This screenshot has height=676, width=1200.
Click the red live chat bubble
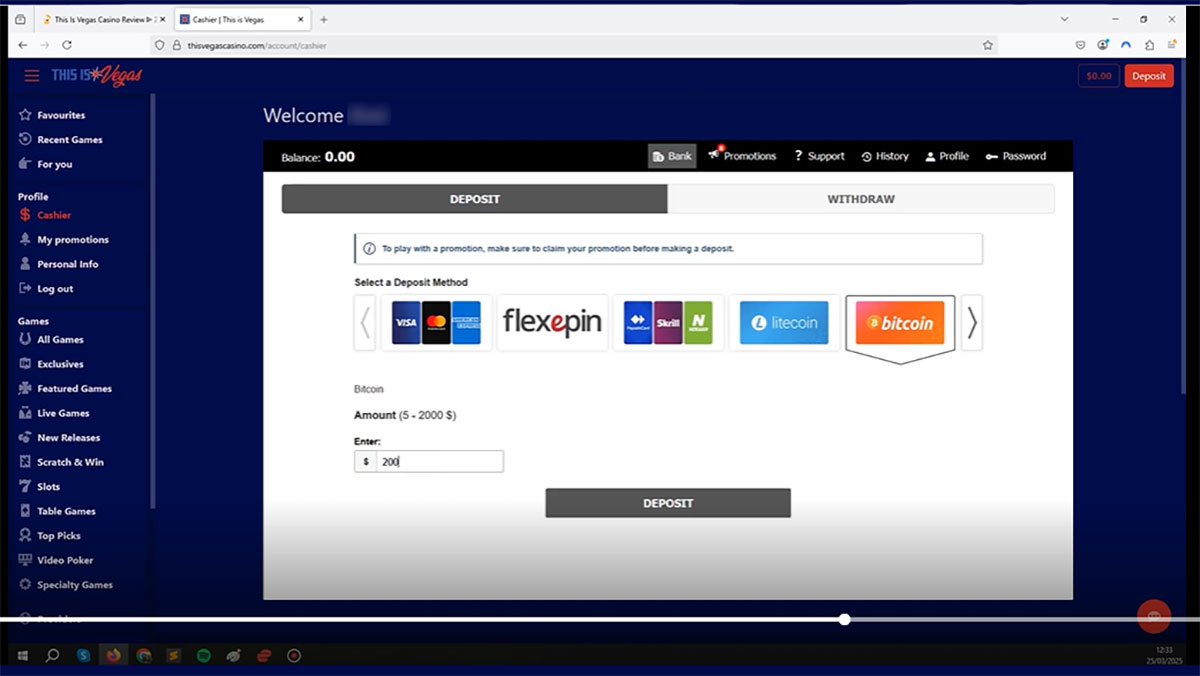1154,616
